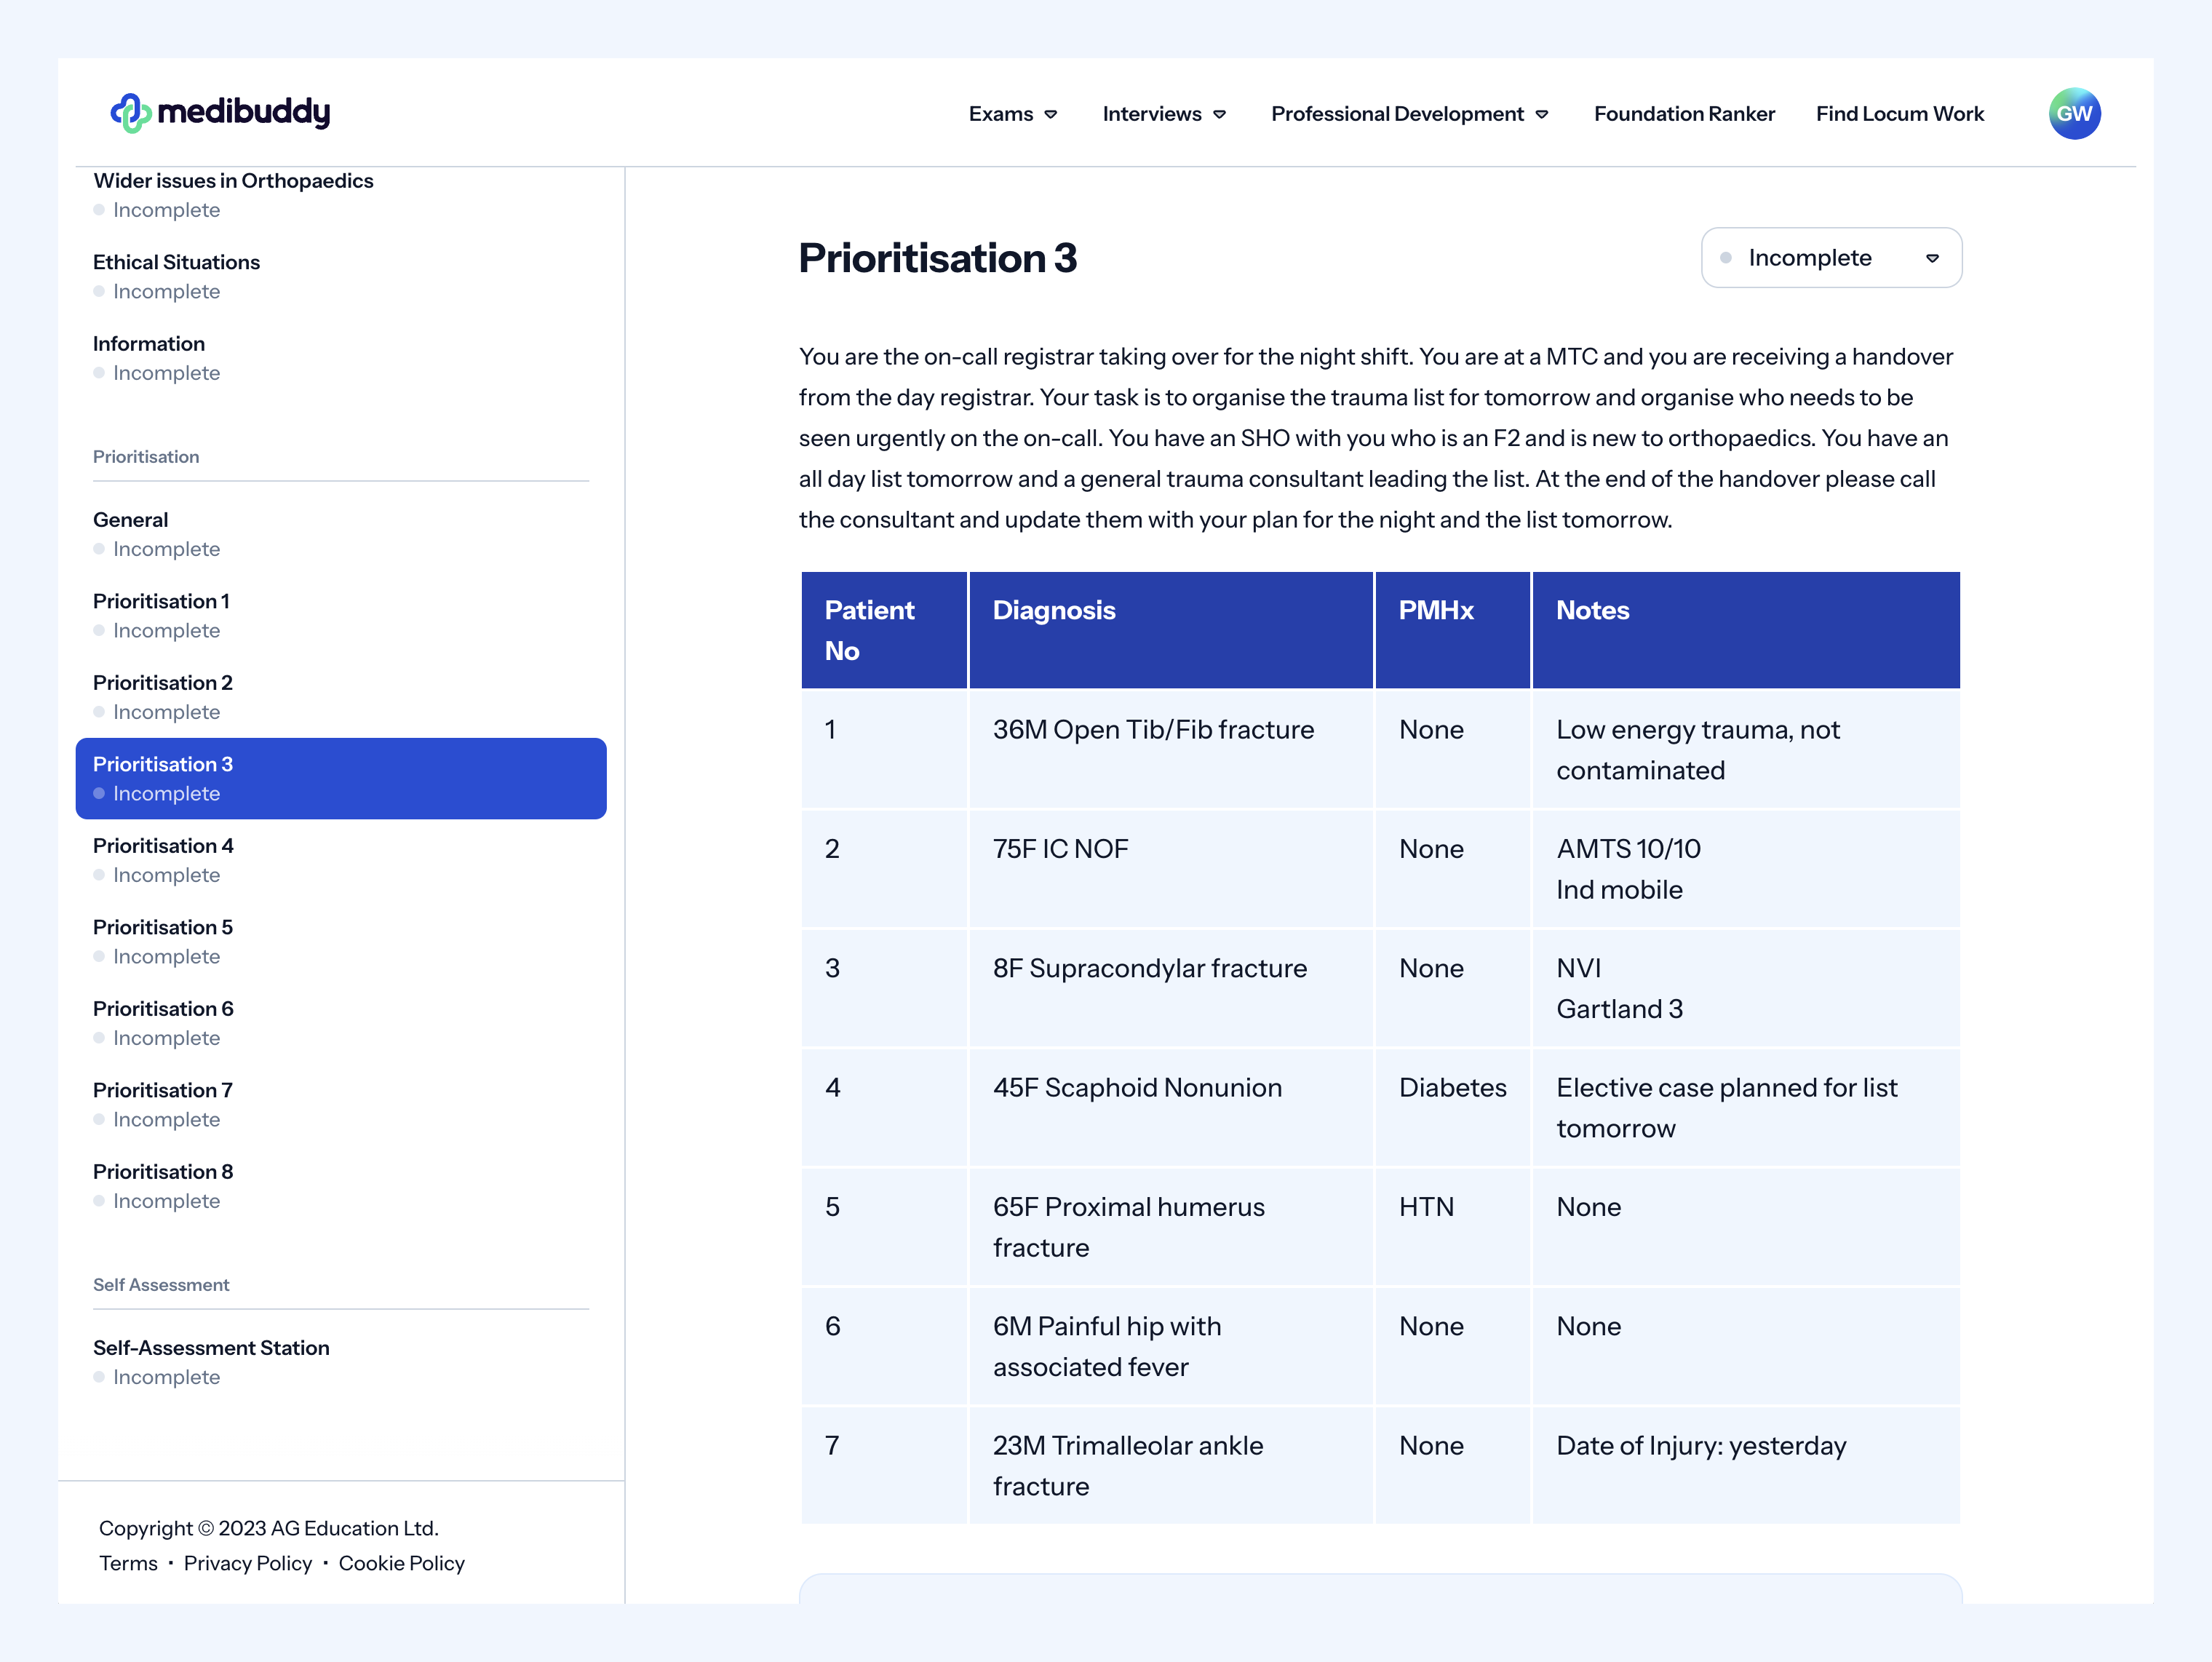Select the active Prioritisation 3 item
The image size is (2212, 1662).
tap(341, 779)
